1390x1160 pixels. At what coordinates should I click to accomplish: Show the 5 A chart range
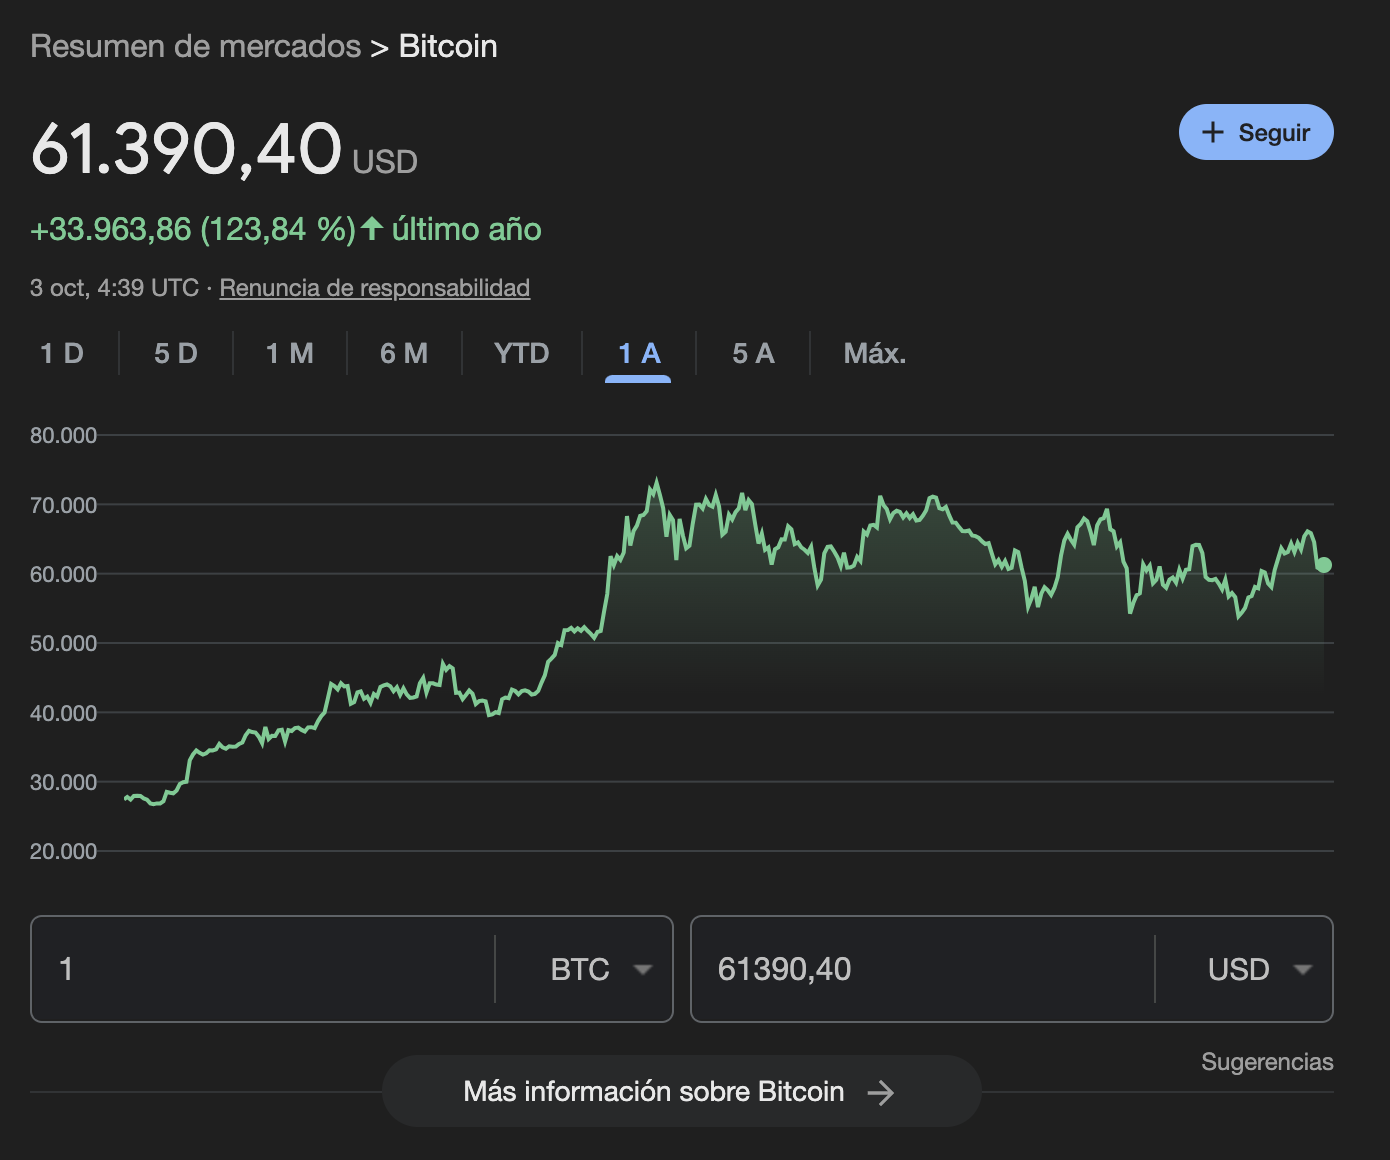tap(753, 353)
